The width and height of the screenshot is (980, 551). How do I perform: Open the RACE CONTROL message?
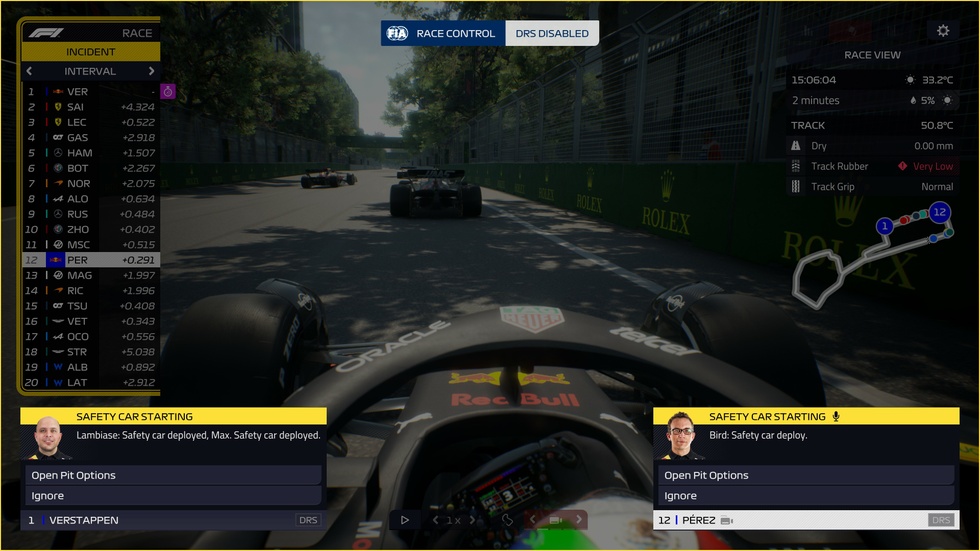pyautogui.click(x=443, y=33)
